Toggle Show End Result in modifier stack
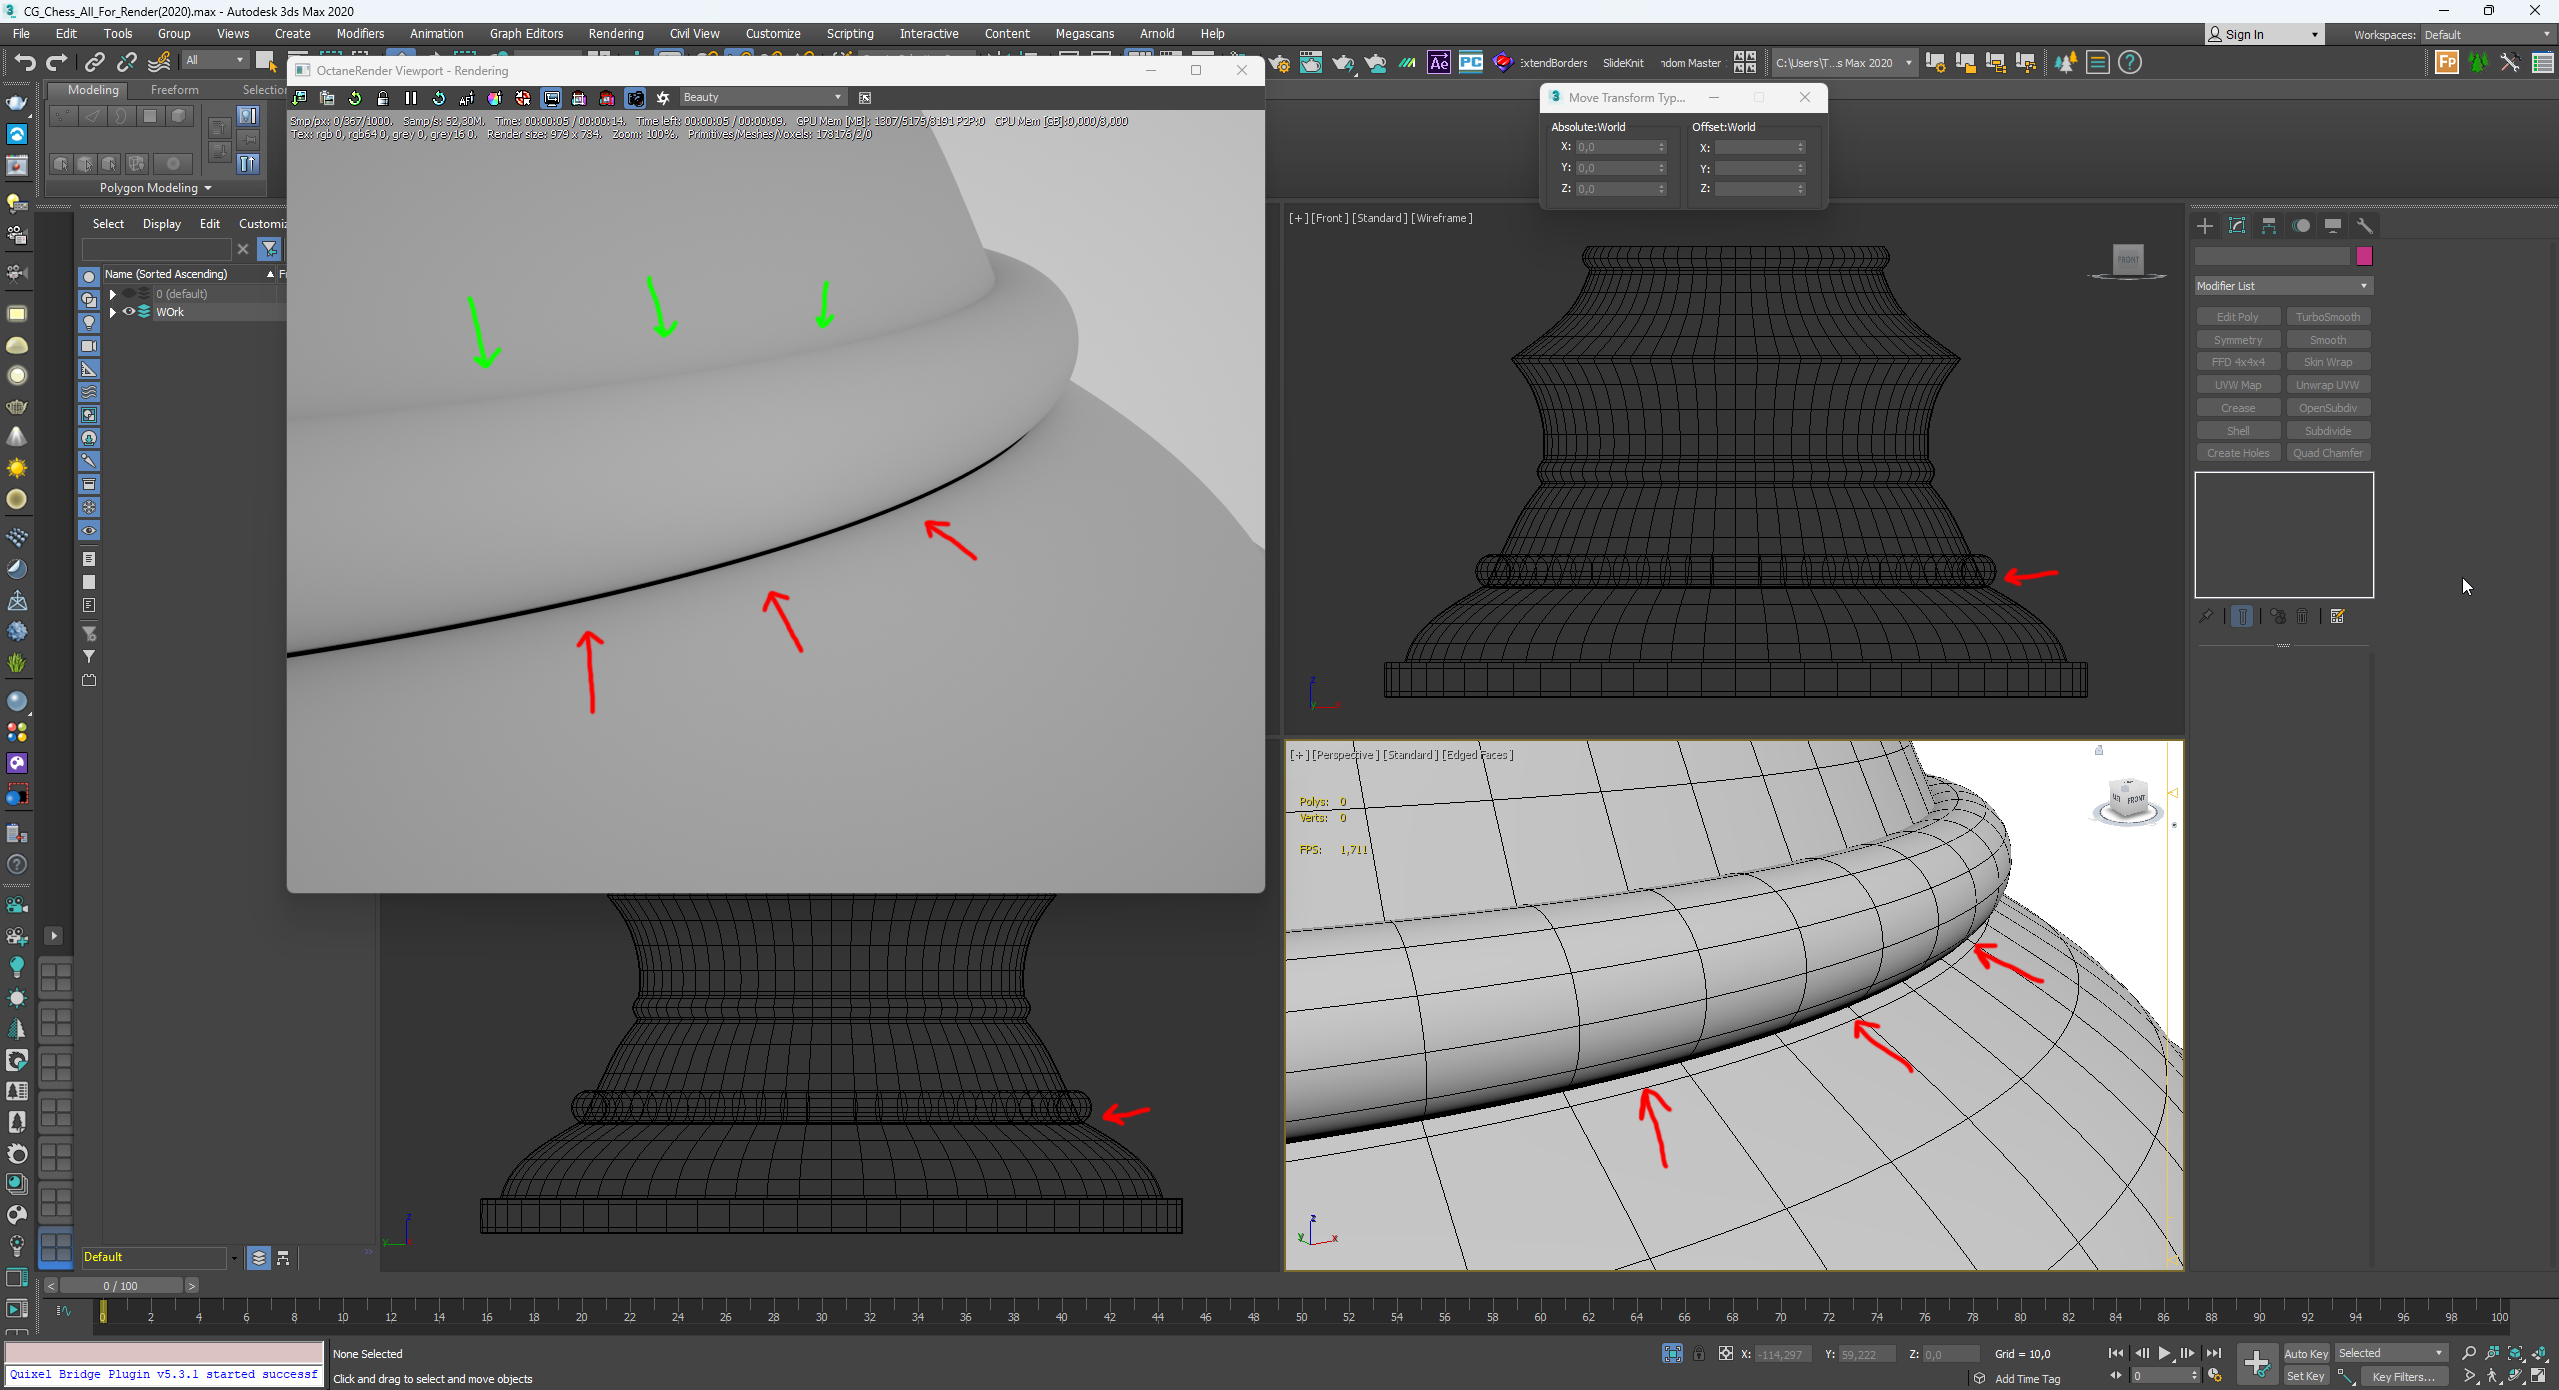The width and height of the screenshot is (2559, 1390). pyautogui.click(x=2242, y=617)
